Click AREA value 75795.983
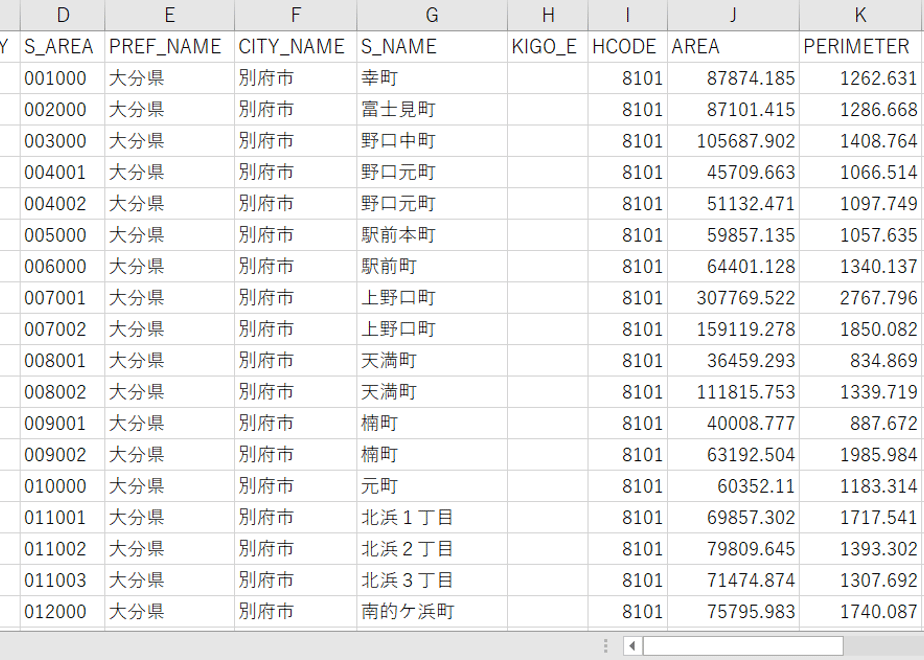 click(x=733, y=612)
